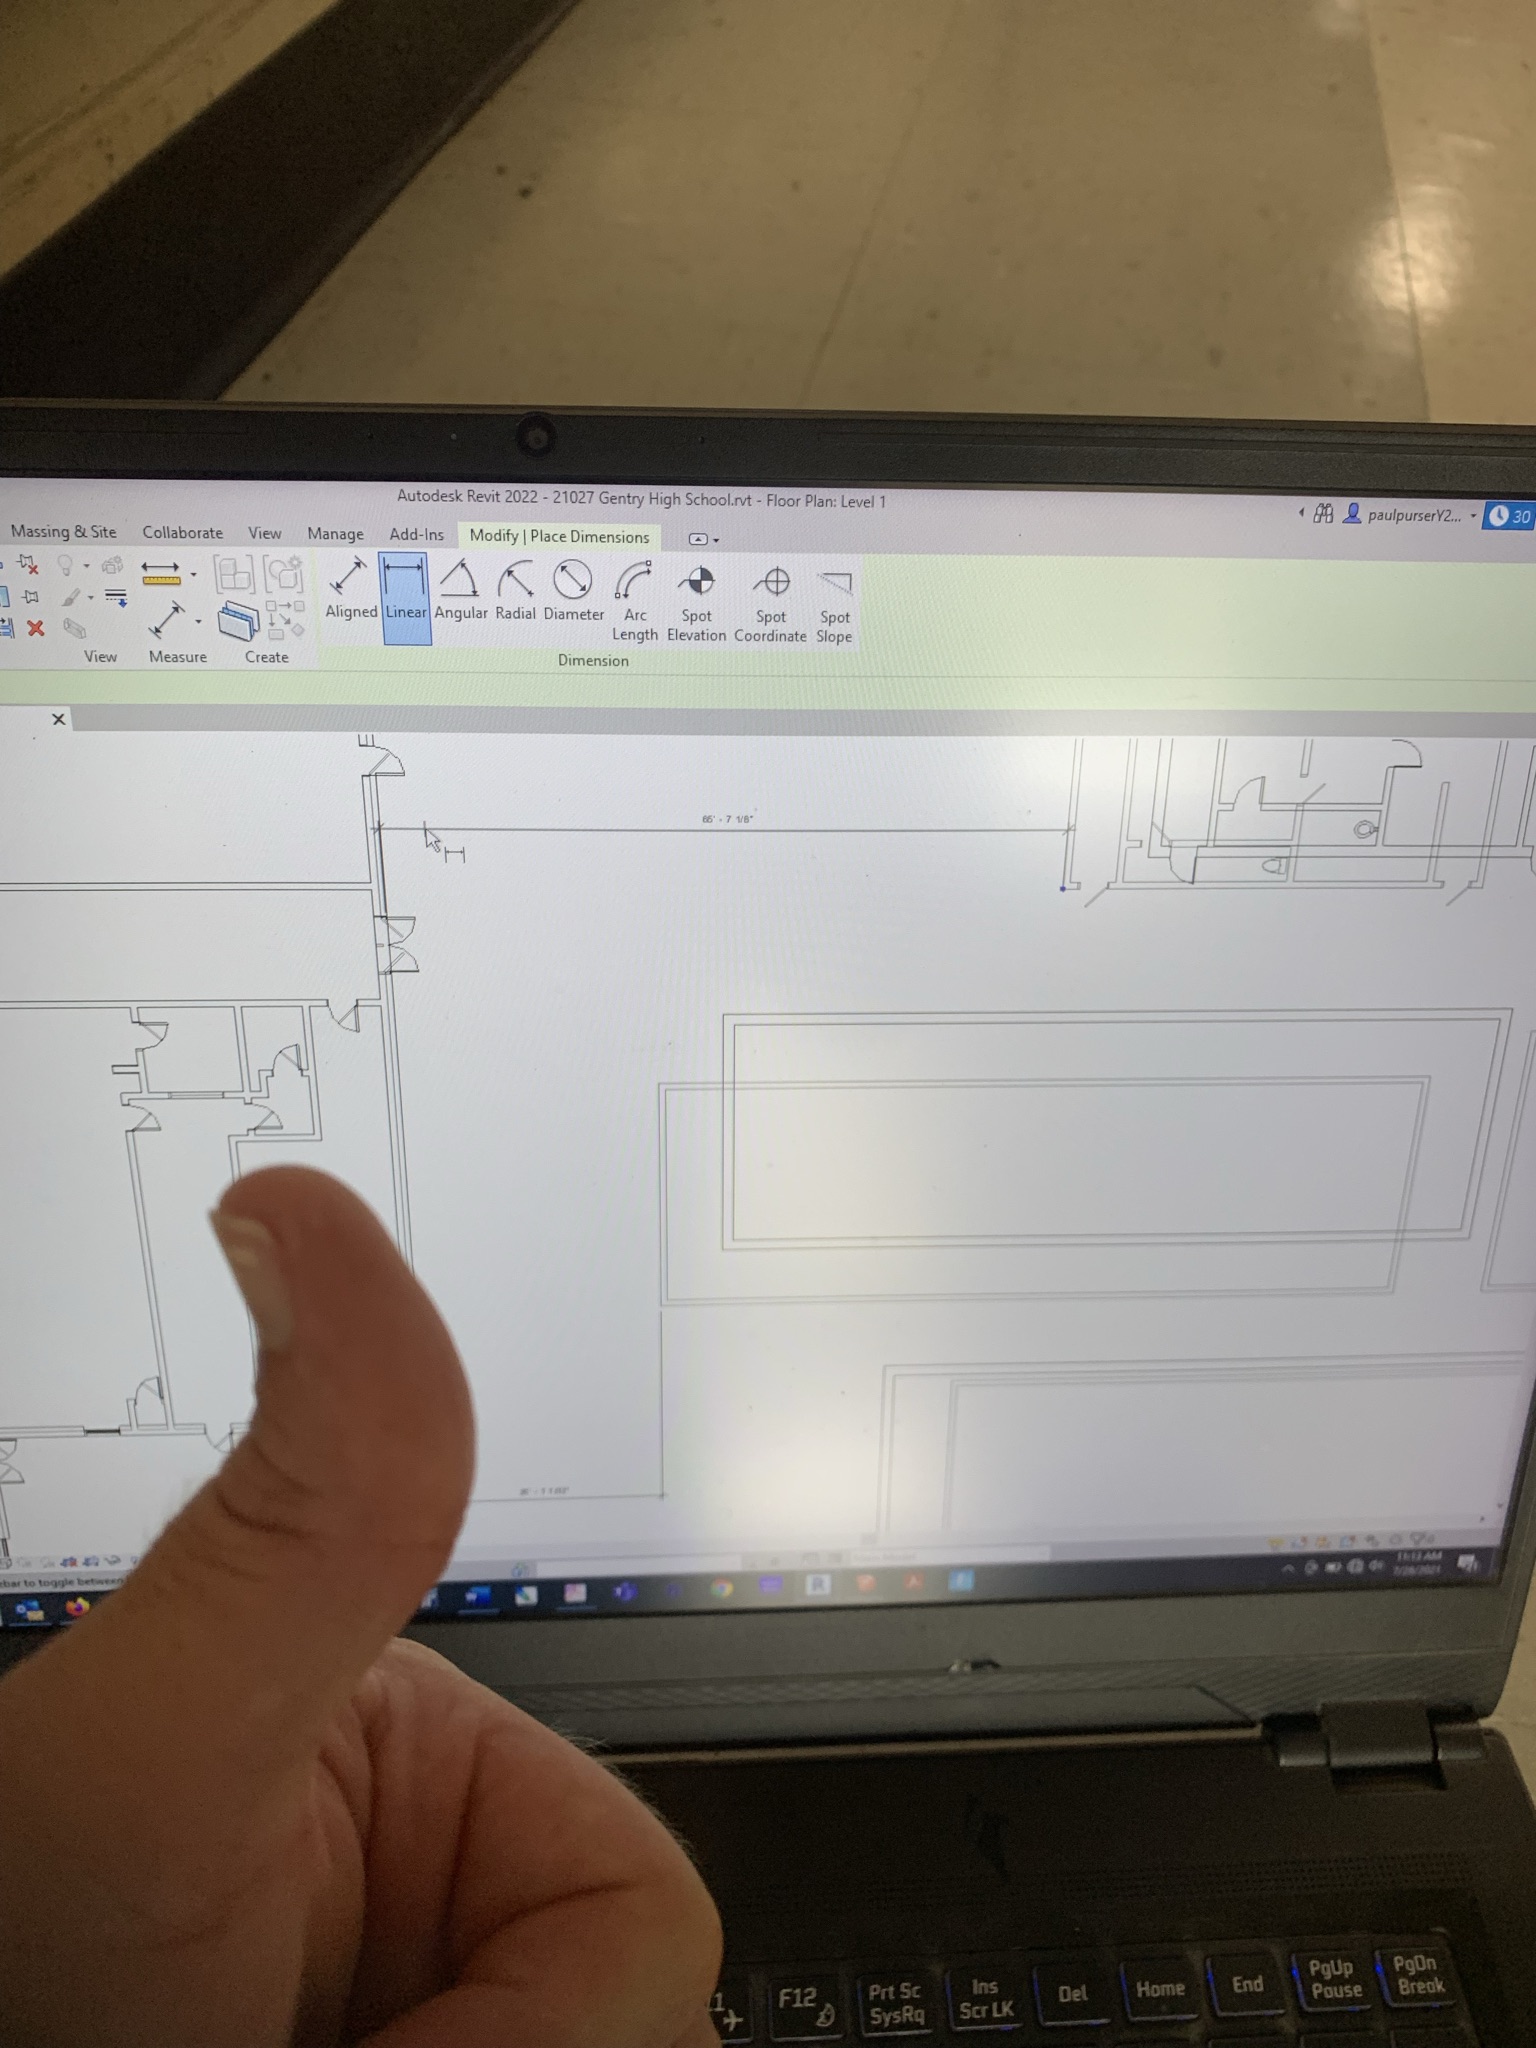Click the Aligned Dimension icon in Measure panel
The height and width of the screenshot is (2048, 1536).
(166, 620)
